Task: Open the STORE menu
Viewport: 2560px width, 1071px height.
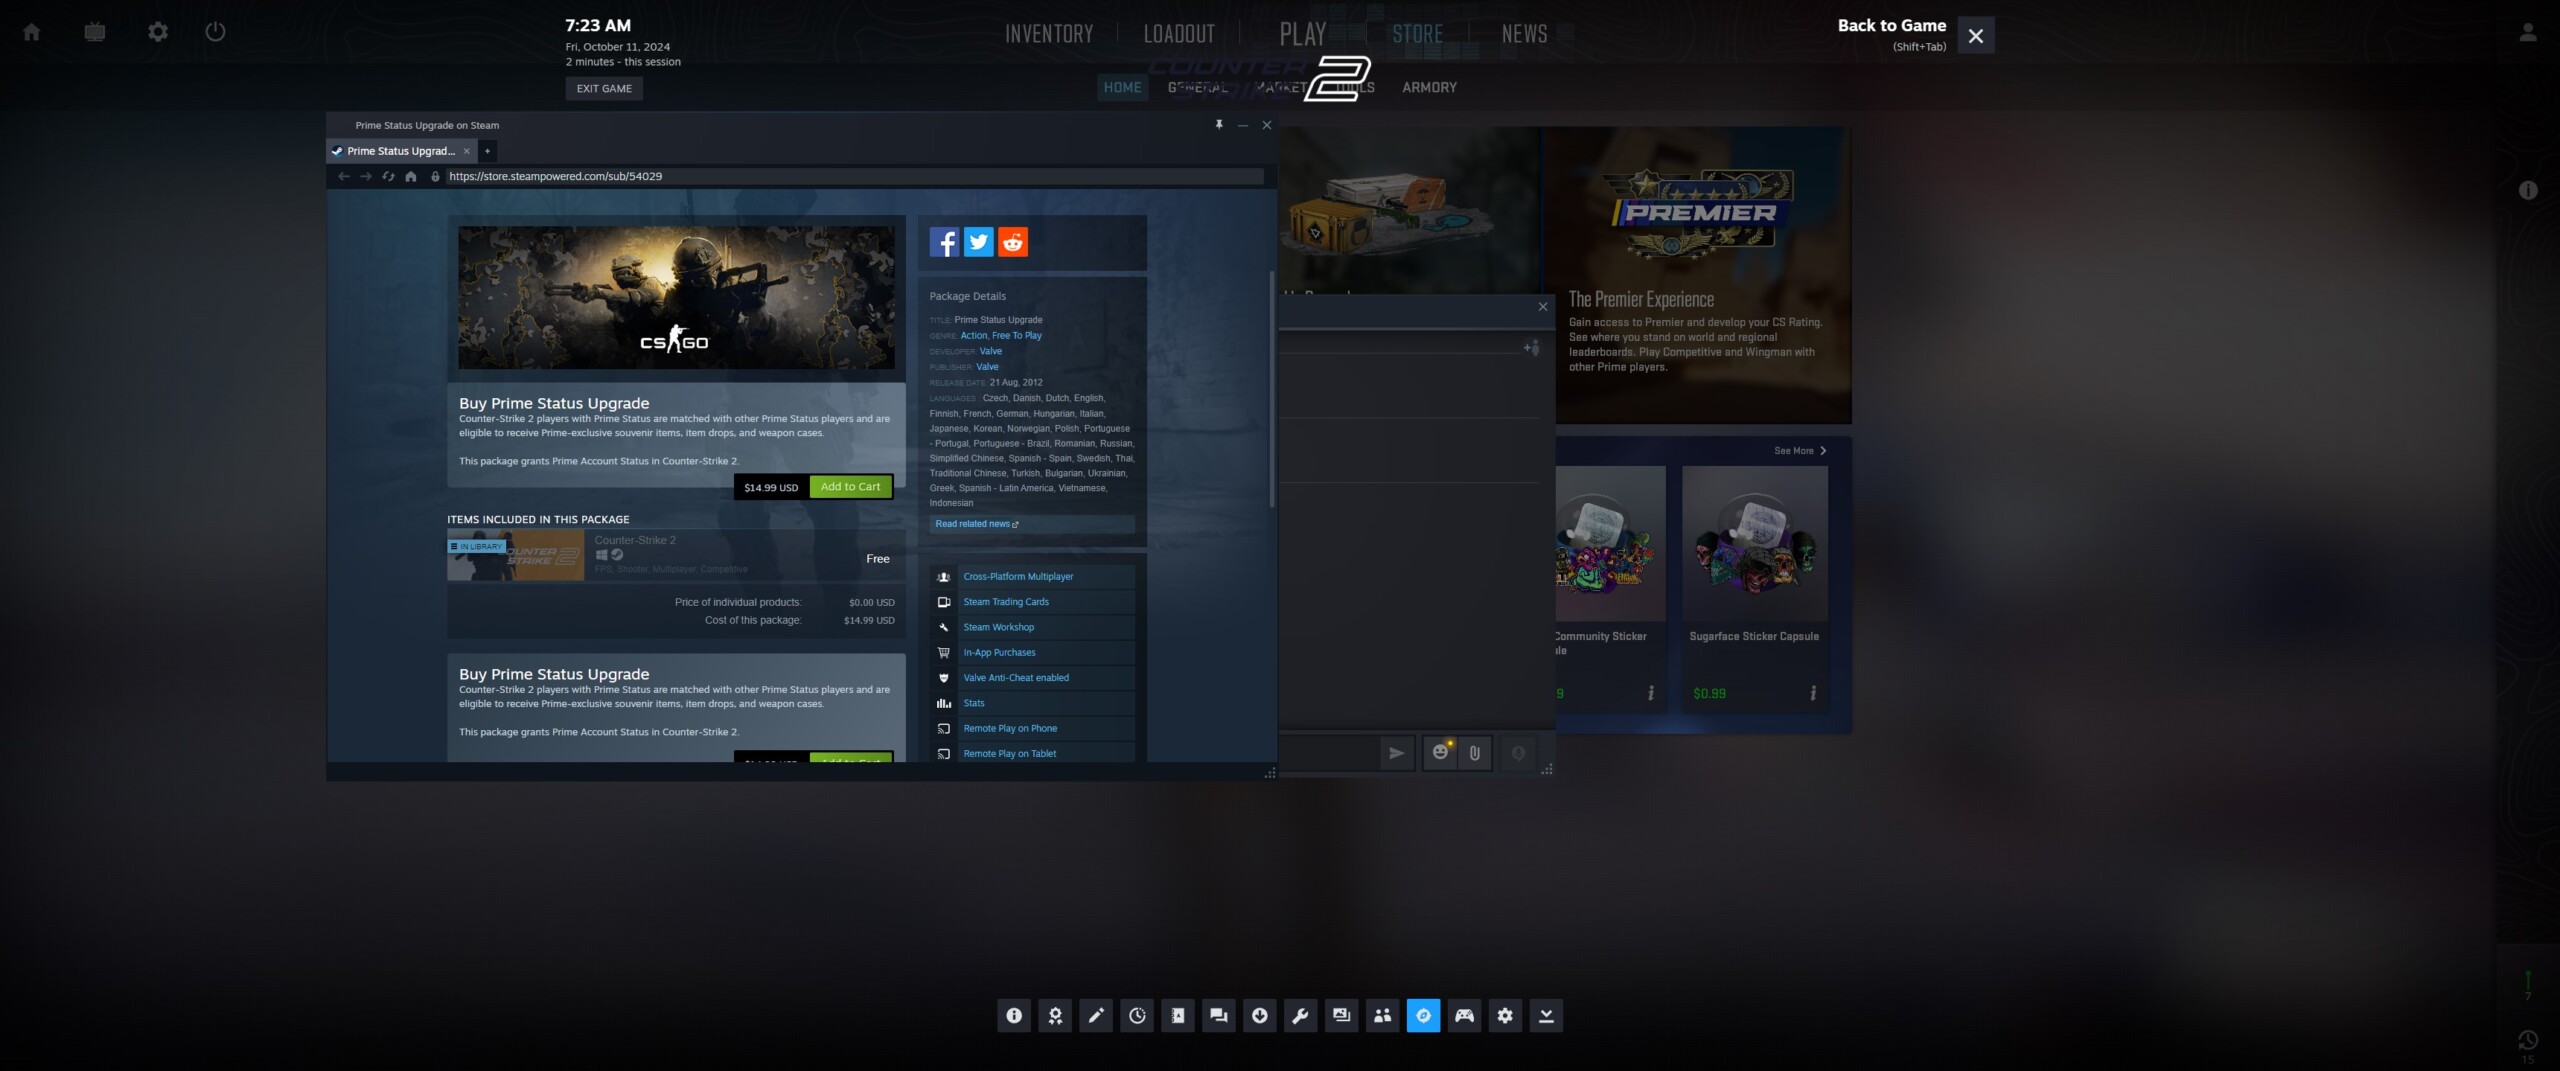Action: tap(1418, 34)
